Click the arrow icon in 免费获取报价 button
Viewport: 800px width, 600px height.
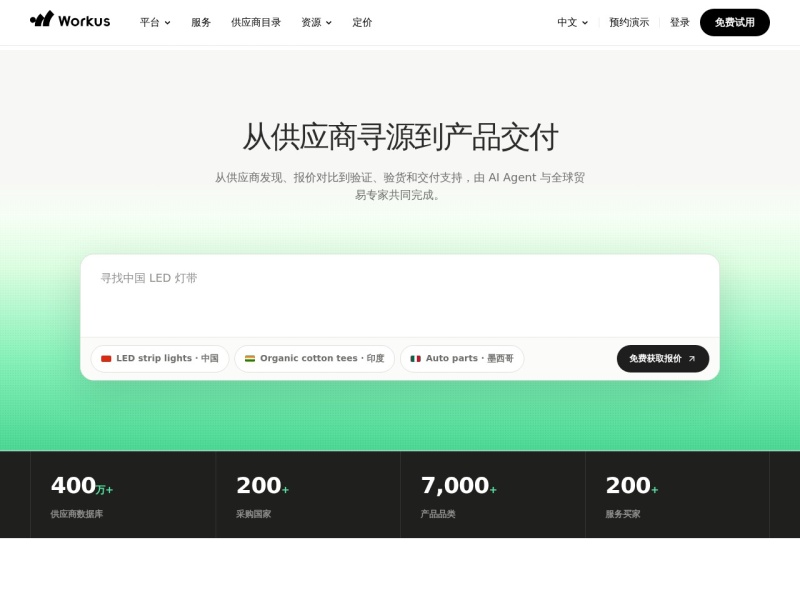click(692, 359)
